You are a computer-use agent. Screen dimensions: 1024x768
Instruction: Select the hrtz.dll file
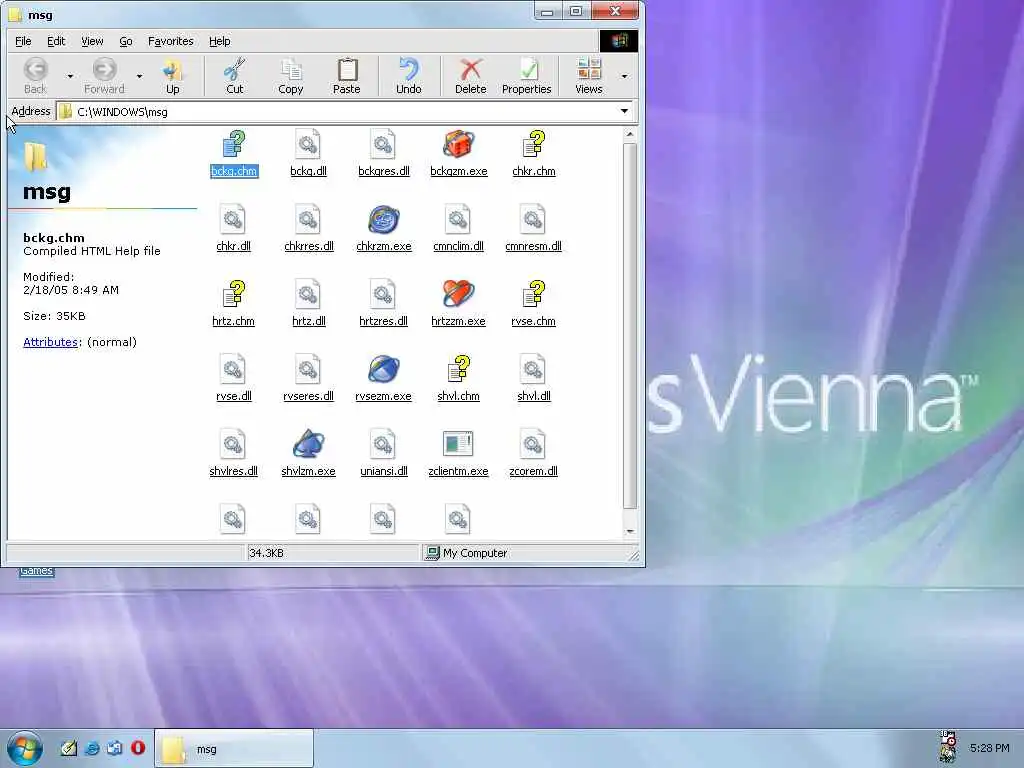[x=308, y=304]
